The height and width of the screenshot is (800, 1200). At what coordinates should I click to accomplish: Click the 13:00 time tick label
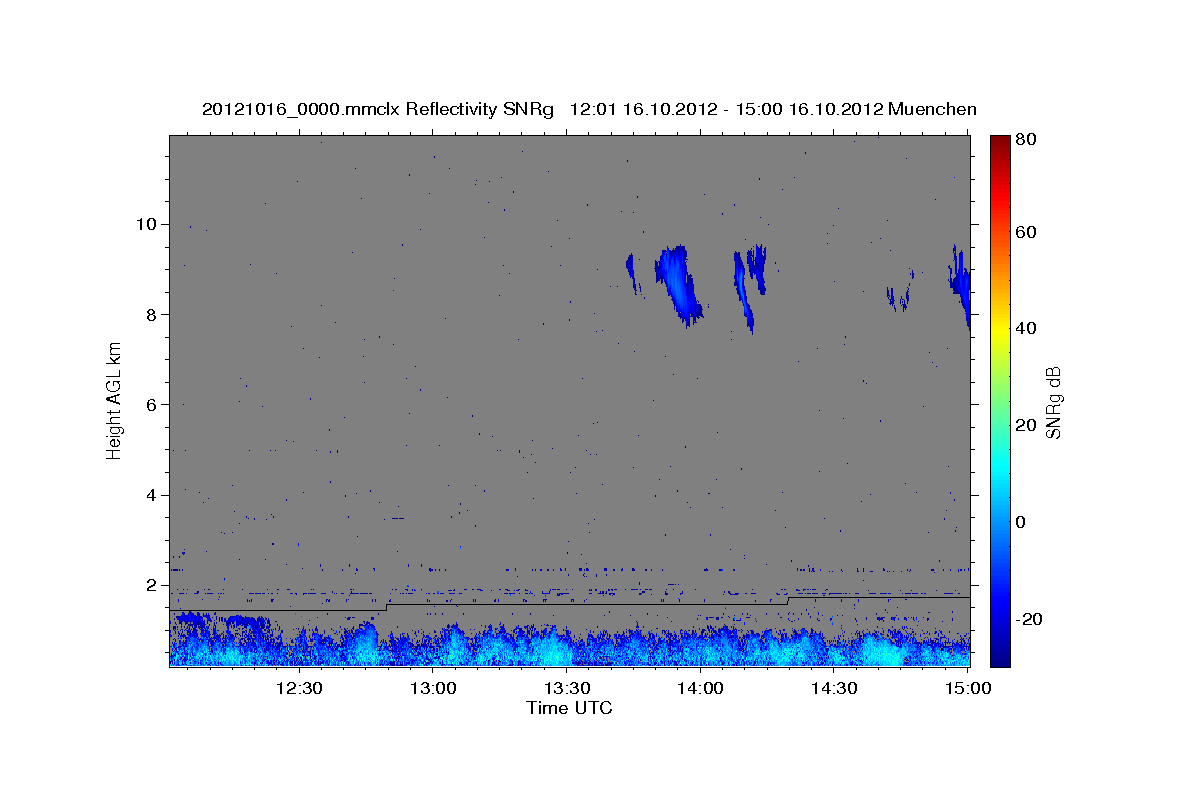(x=434, y=688)
